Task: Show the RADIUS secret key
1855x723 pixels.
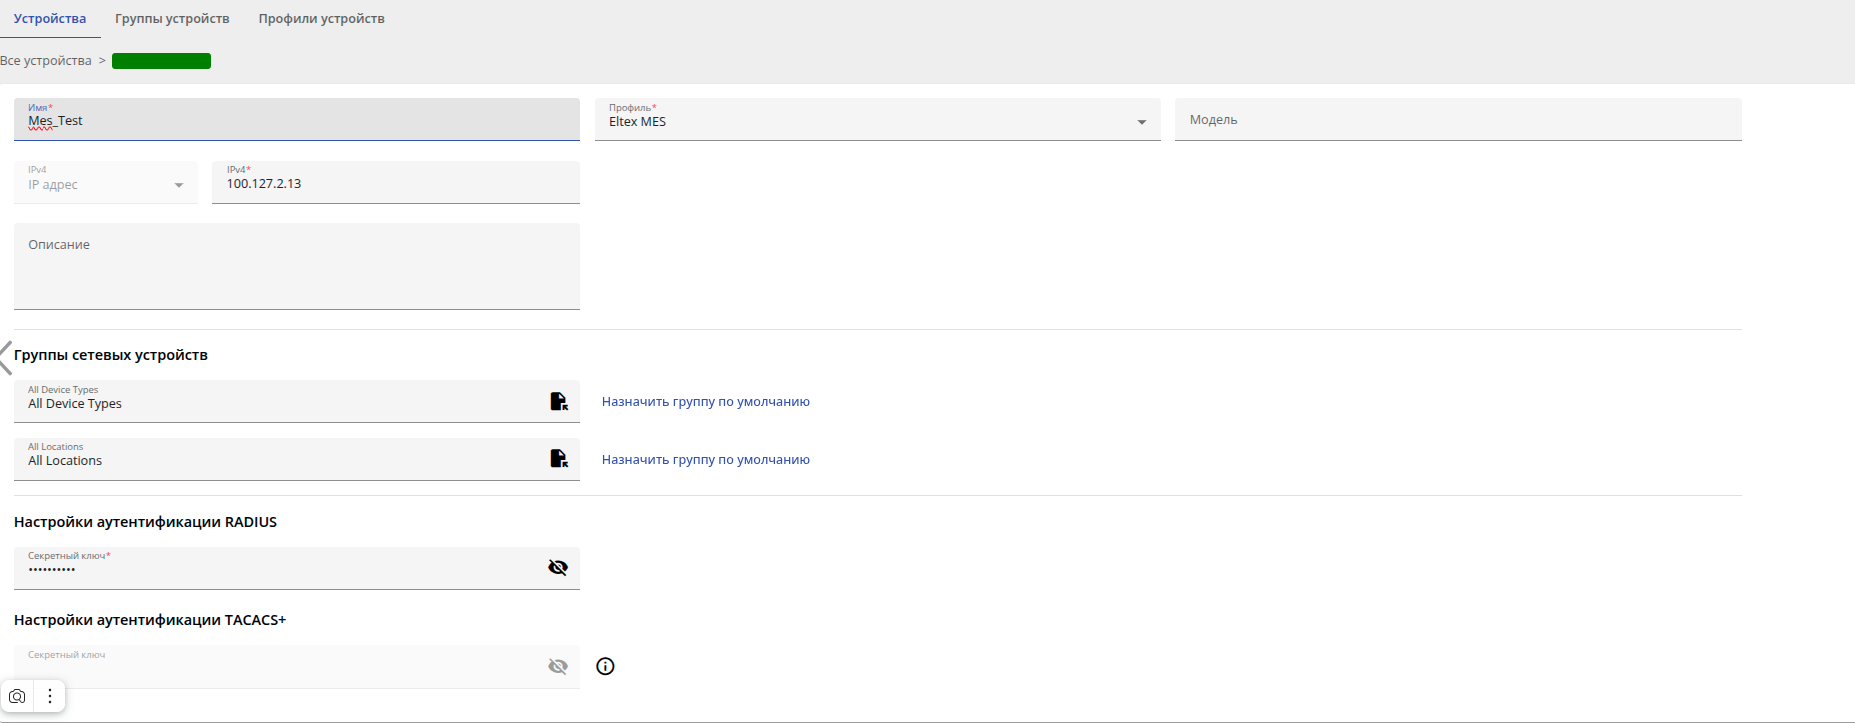Action: click(x=558, y=567)
